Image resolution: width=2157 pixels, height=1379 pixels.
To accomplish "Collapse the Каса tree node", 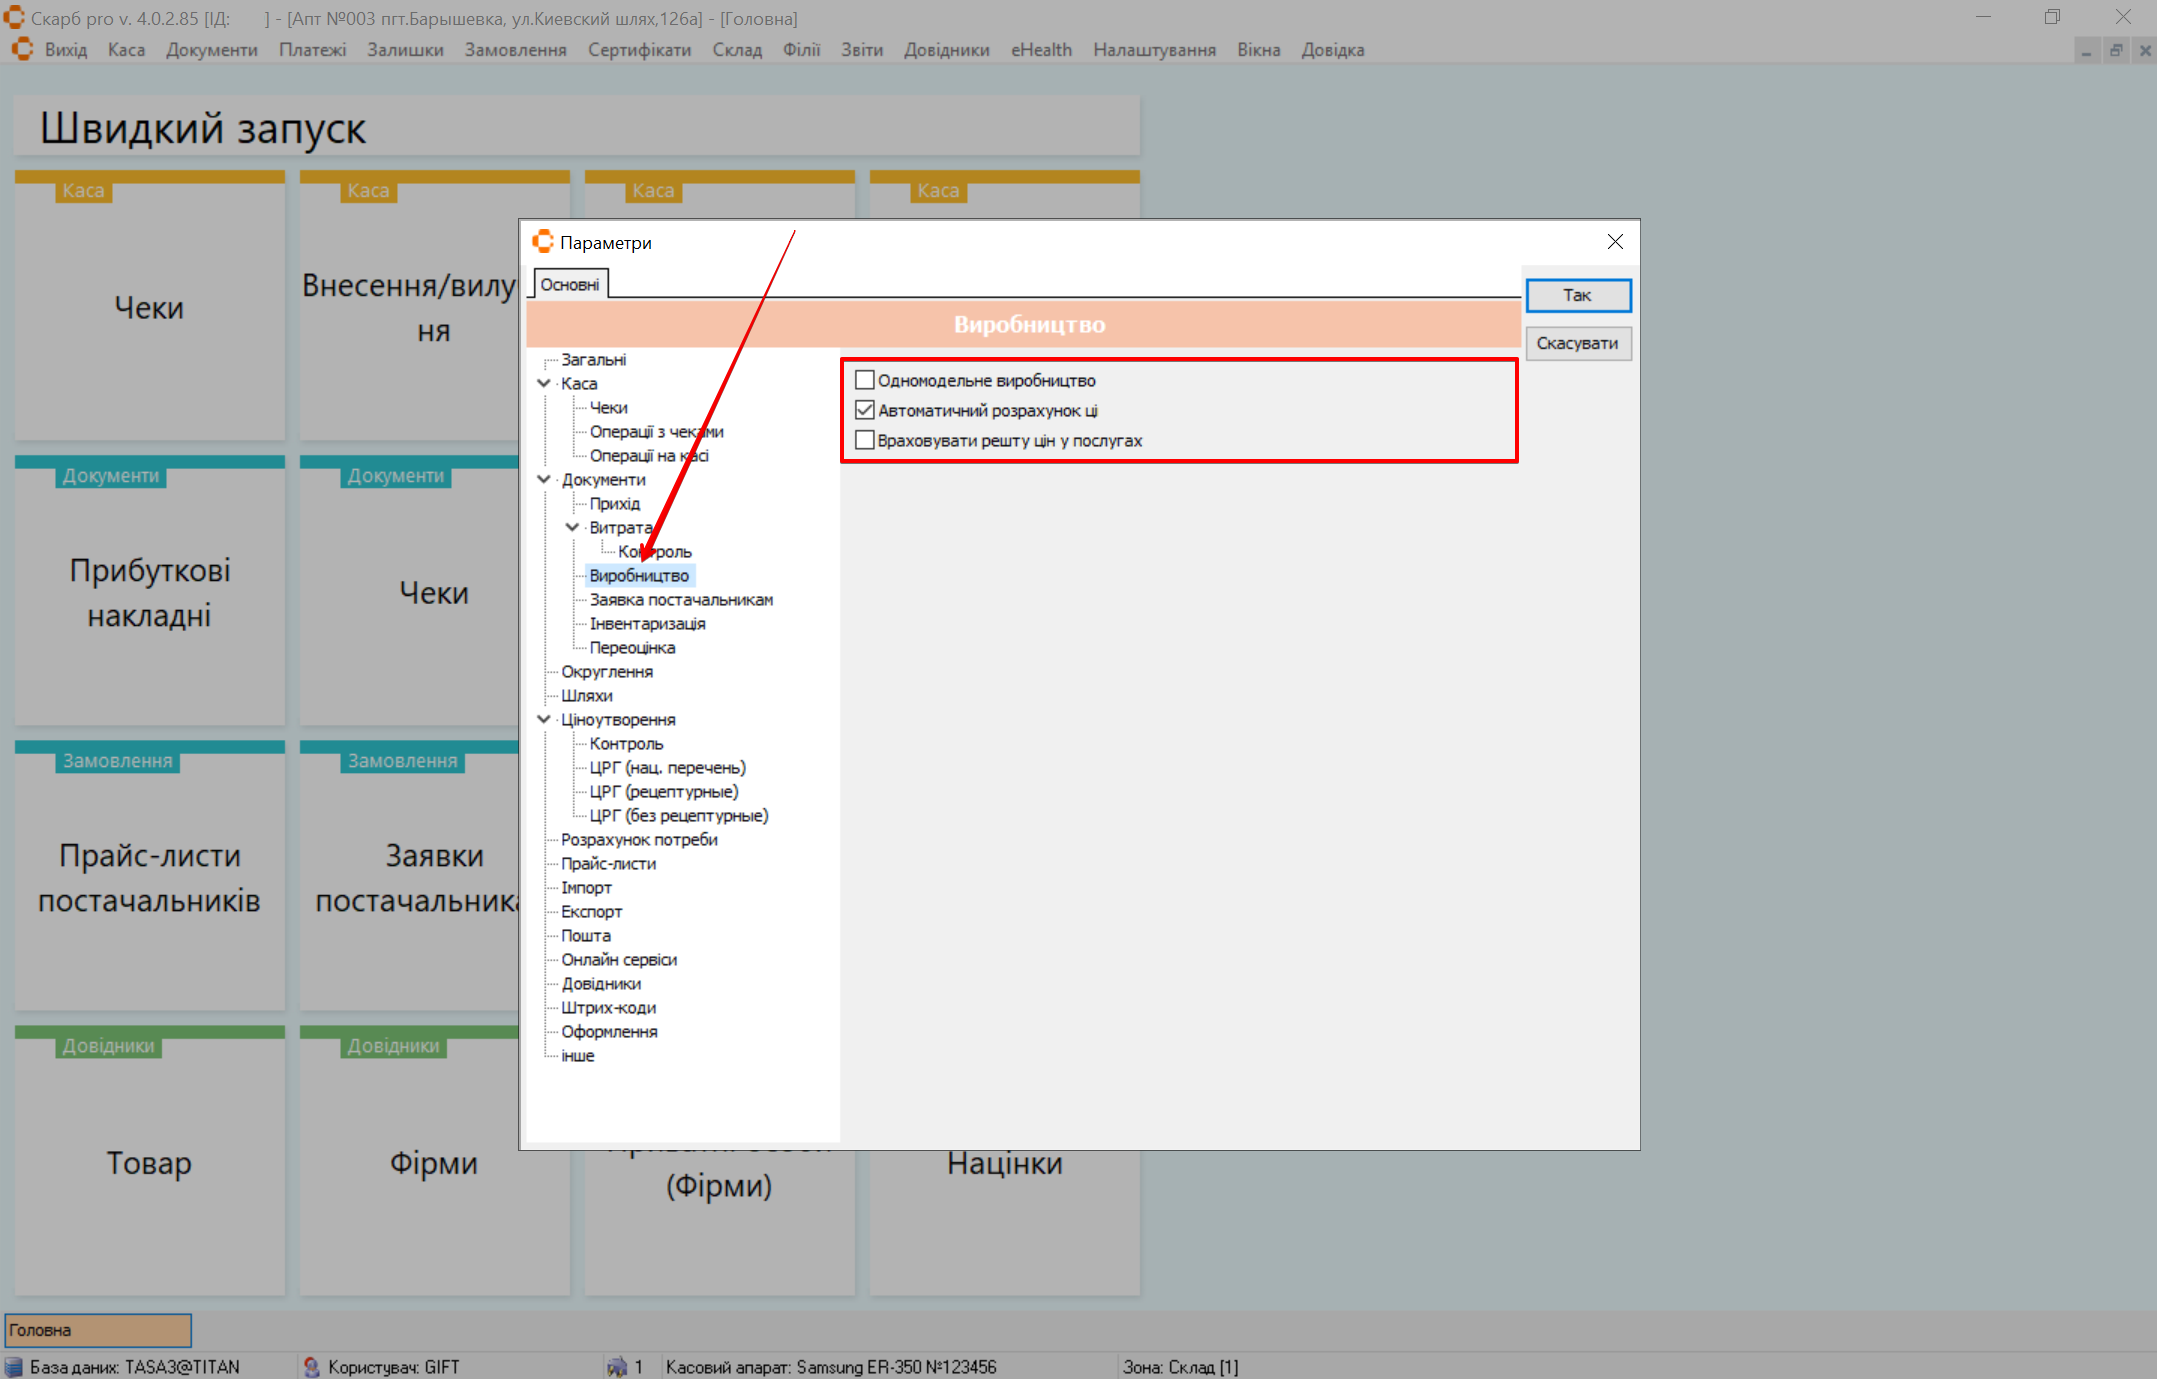I will click(544, 383).
